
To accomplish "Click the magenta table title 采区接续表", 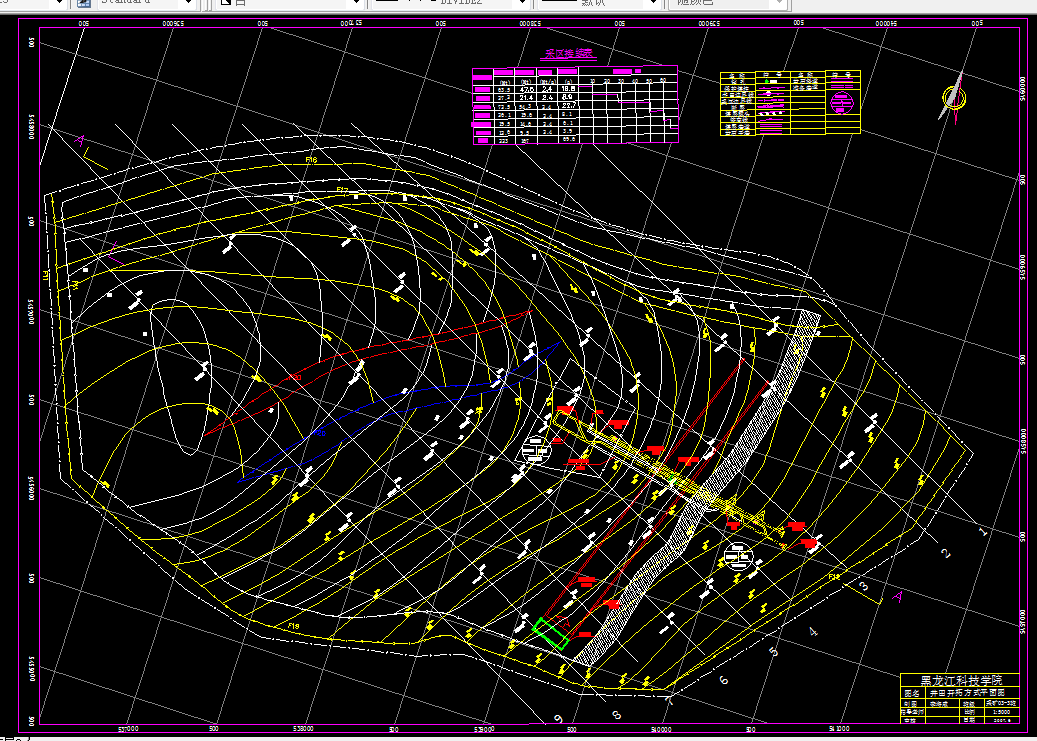I will pyautogui.click(x=569, y=54).
